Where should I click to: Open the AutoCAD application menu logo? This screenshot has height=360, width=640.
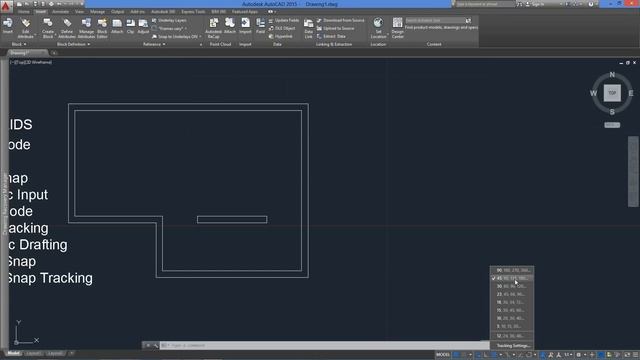5,6
